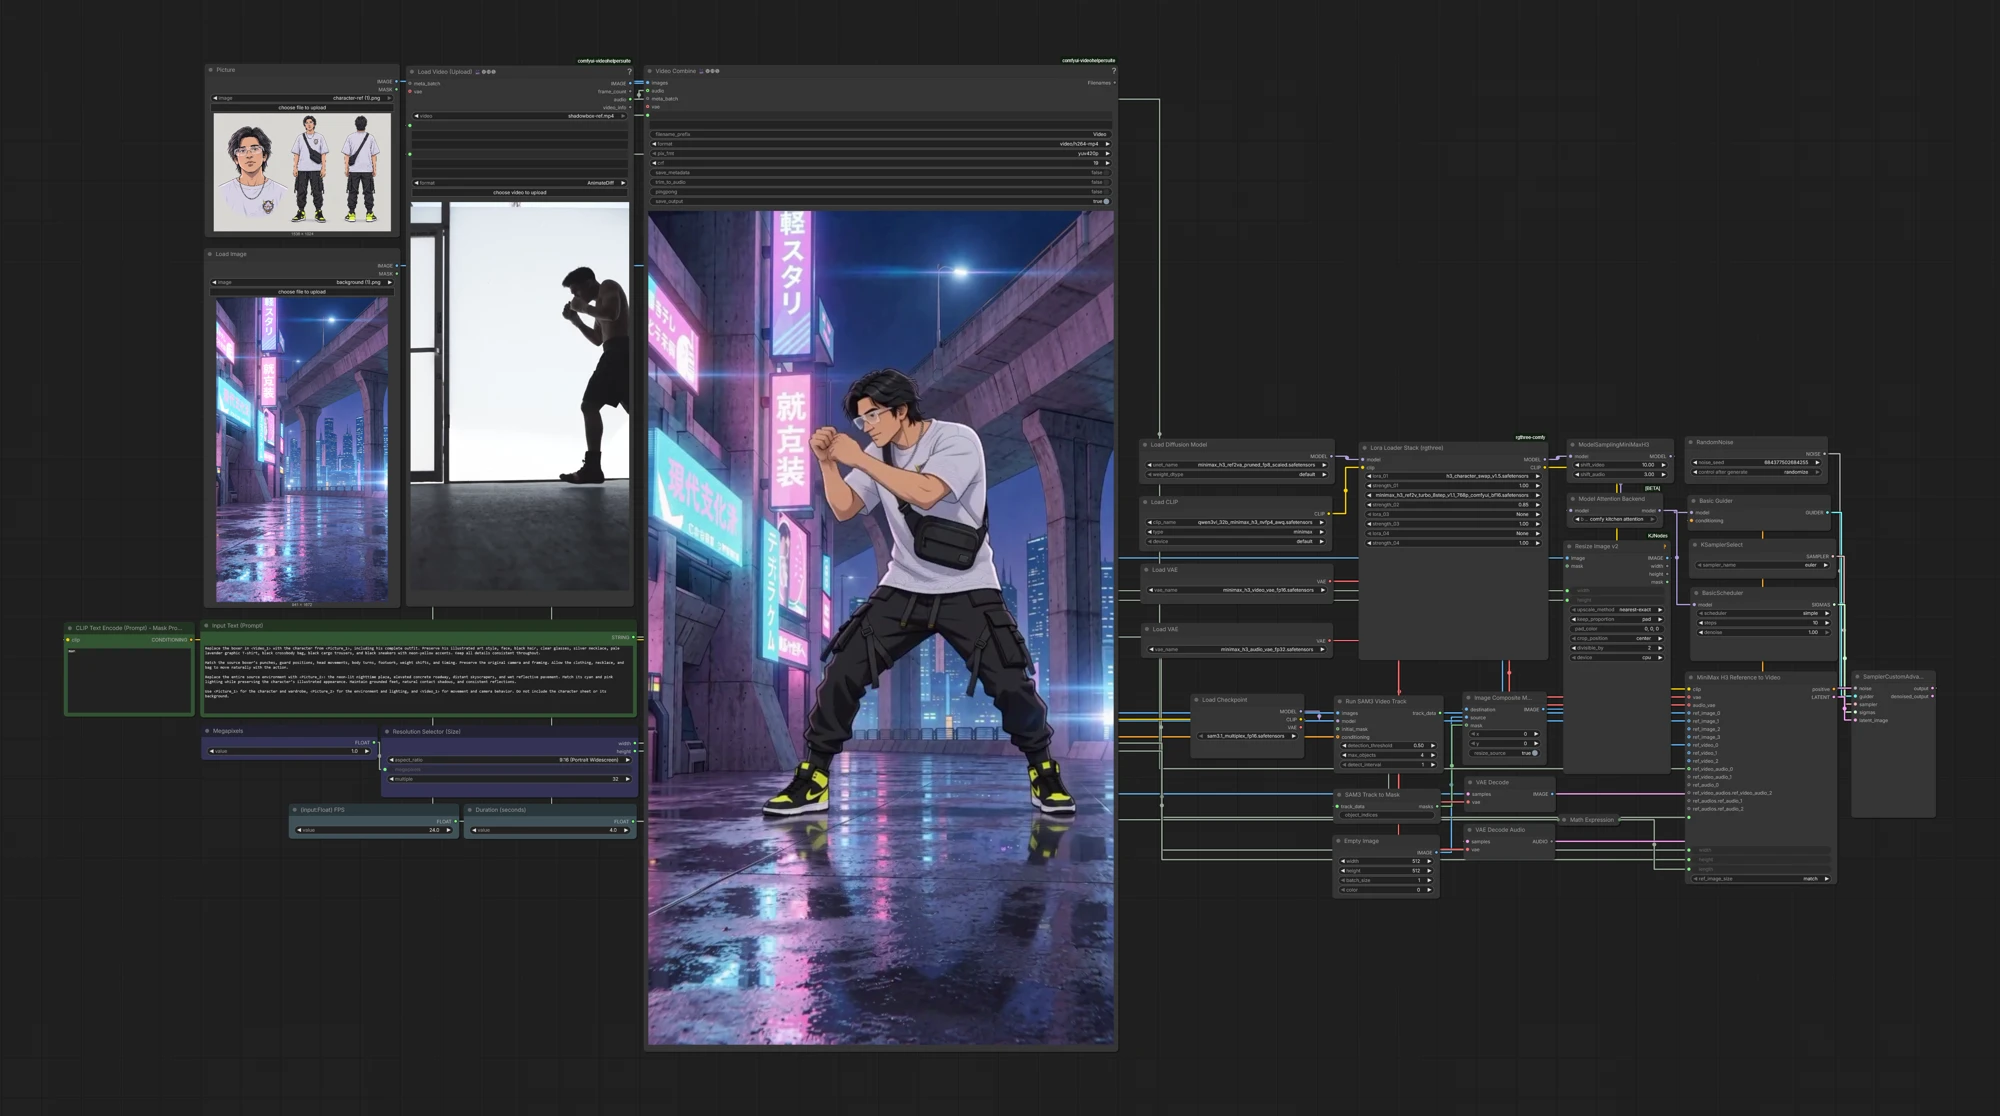Screen dimensions: 2000x1116
Task: Collapse the Run SAM3 Video Track node dot
Action: point(1340,701)
